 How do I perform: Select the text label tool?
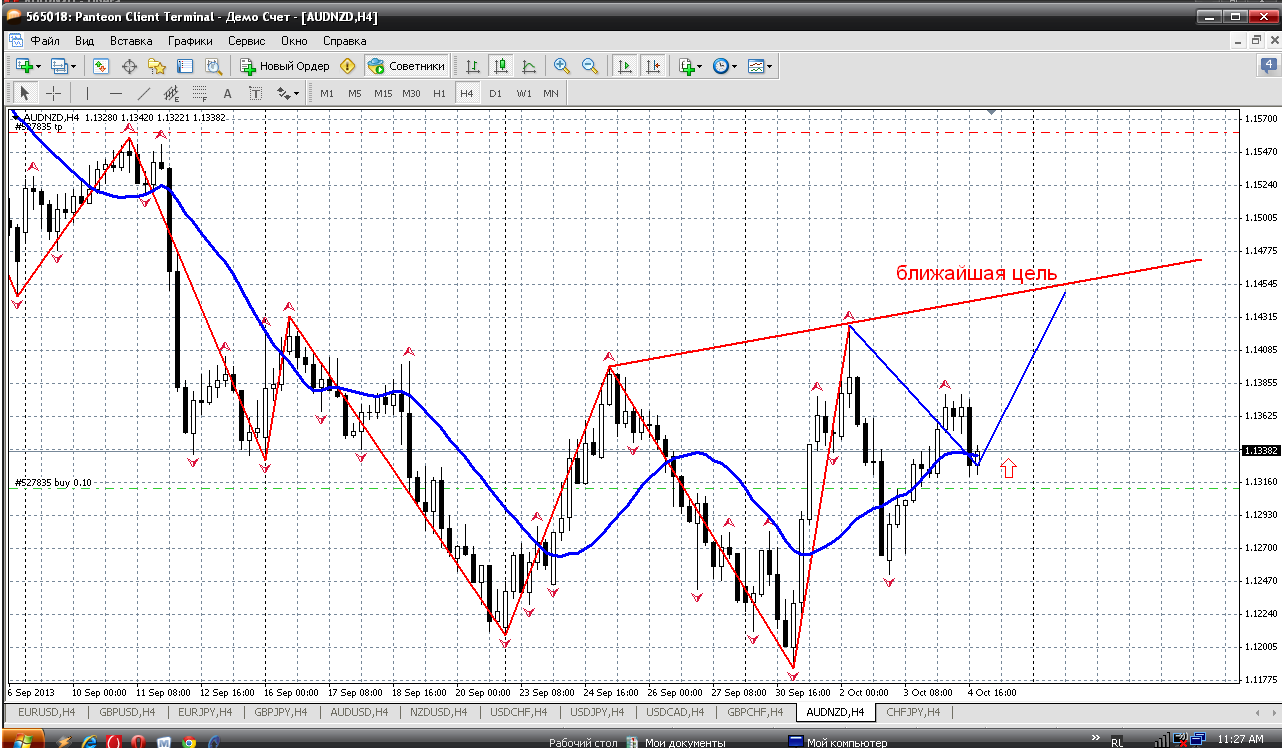point(256,93)
